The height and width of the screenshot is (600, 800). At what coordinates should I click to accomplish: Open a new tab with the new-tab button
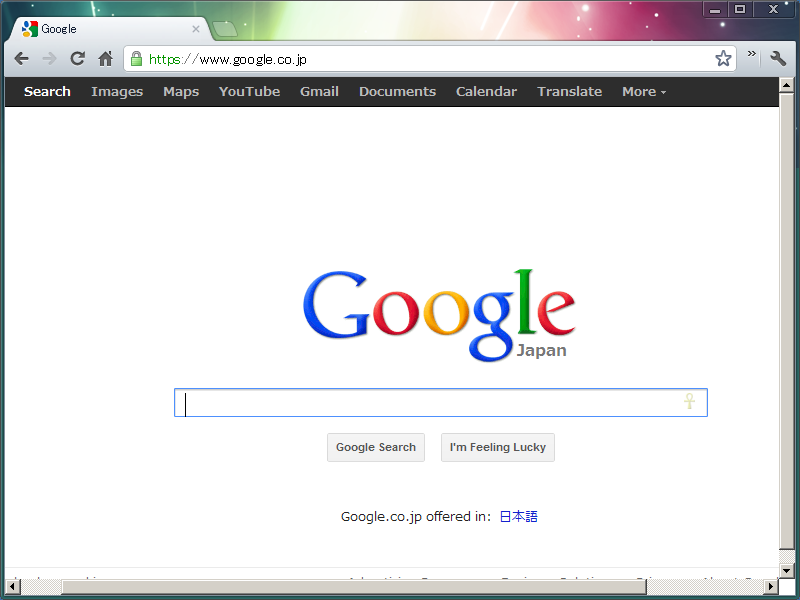pyautogui.click(x=225, y=30)
